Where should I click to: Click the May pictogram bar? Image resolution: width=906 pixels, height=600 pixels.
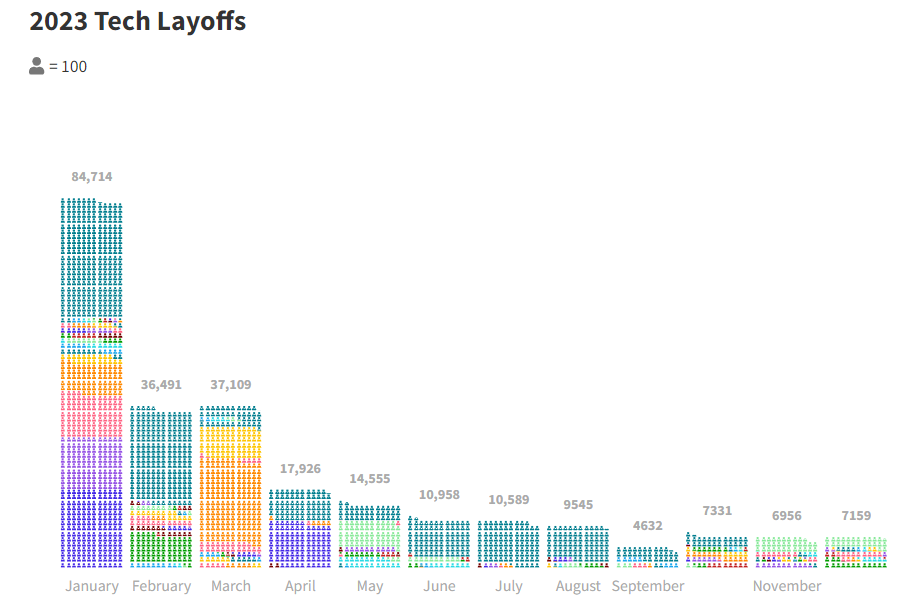click(370, 534)
